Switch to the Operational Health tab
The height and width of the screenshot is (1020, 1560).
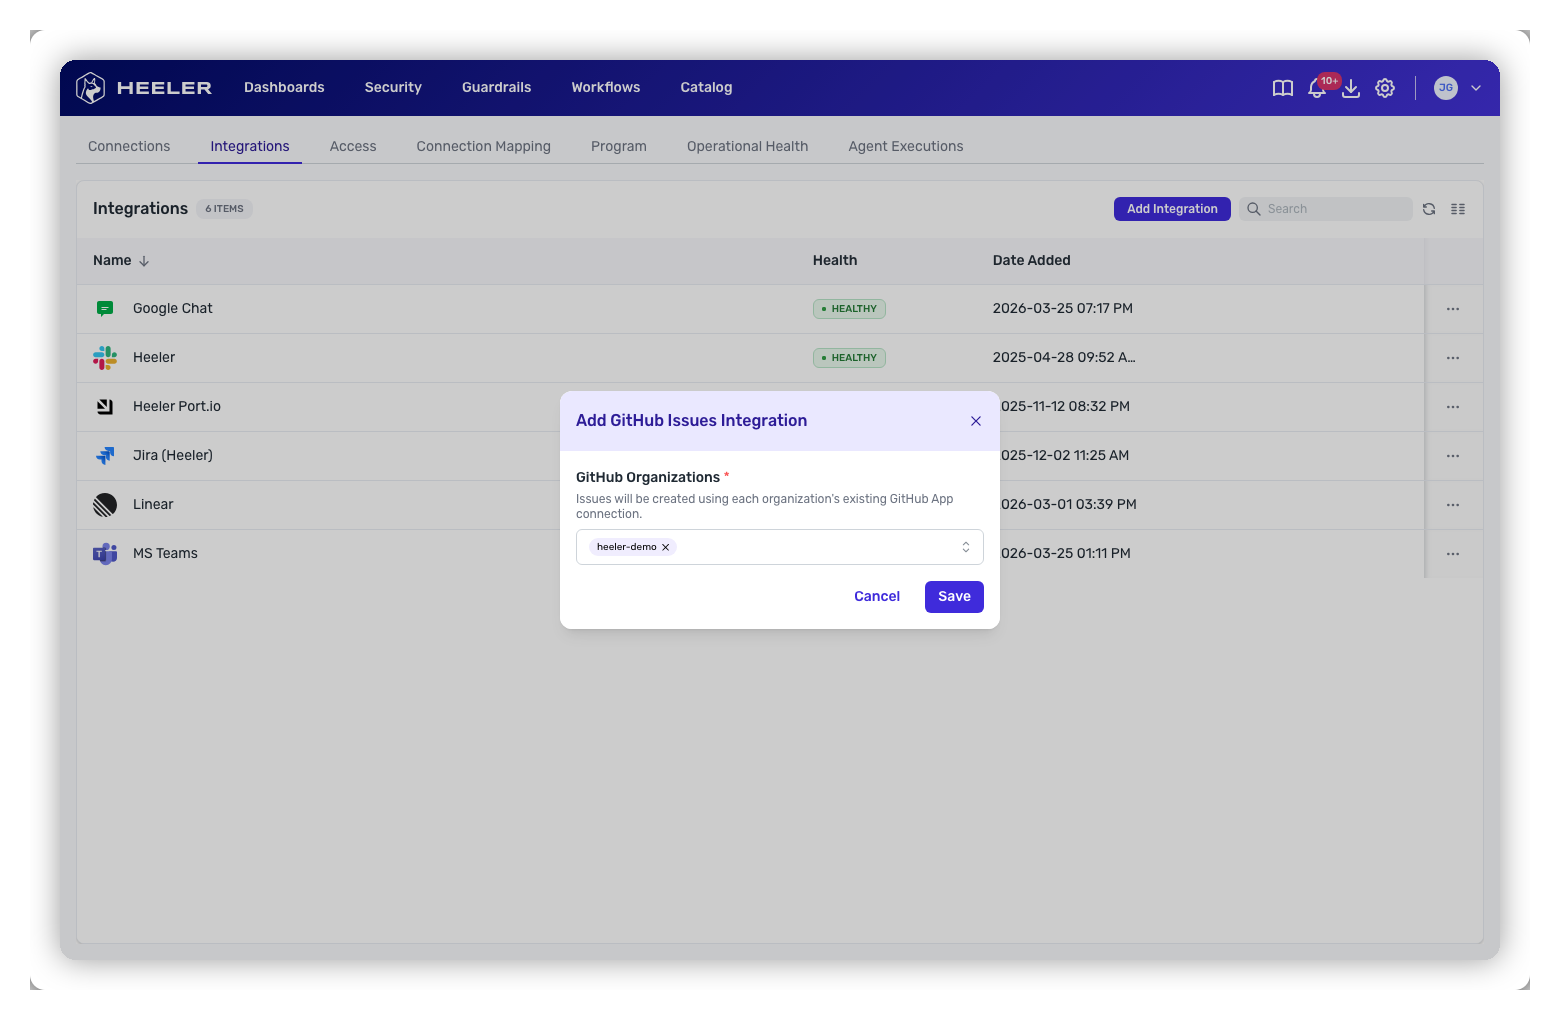pos(747,146)
